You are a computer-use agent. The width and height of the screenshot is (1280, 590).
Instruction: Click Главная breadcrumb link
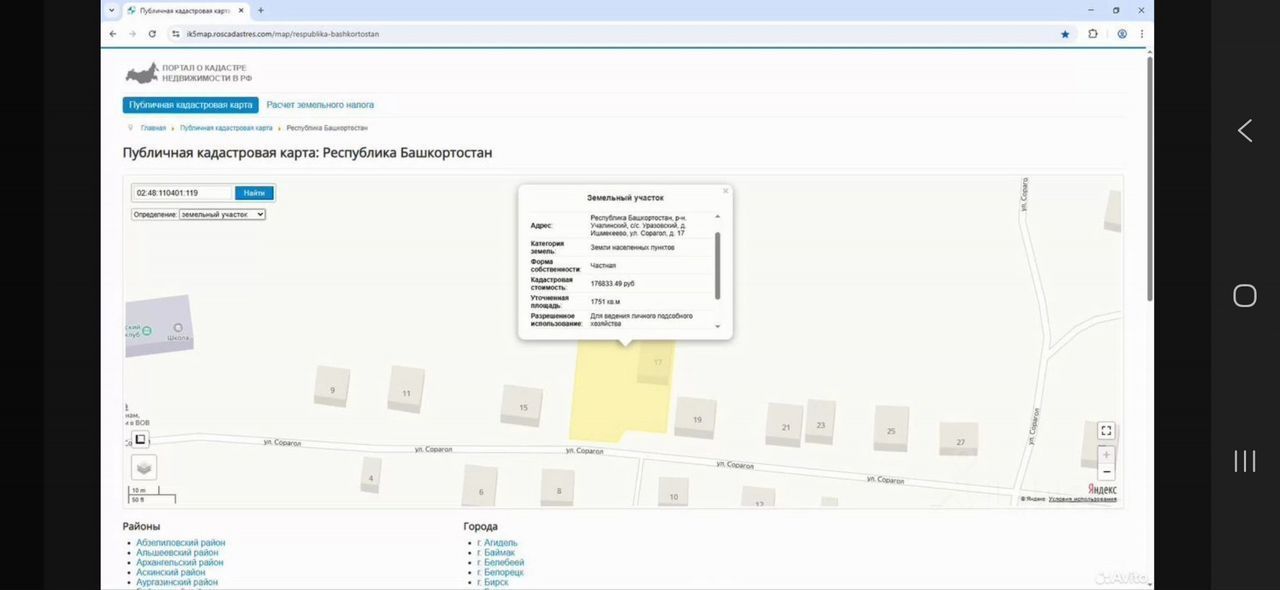153,128
